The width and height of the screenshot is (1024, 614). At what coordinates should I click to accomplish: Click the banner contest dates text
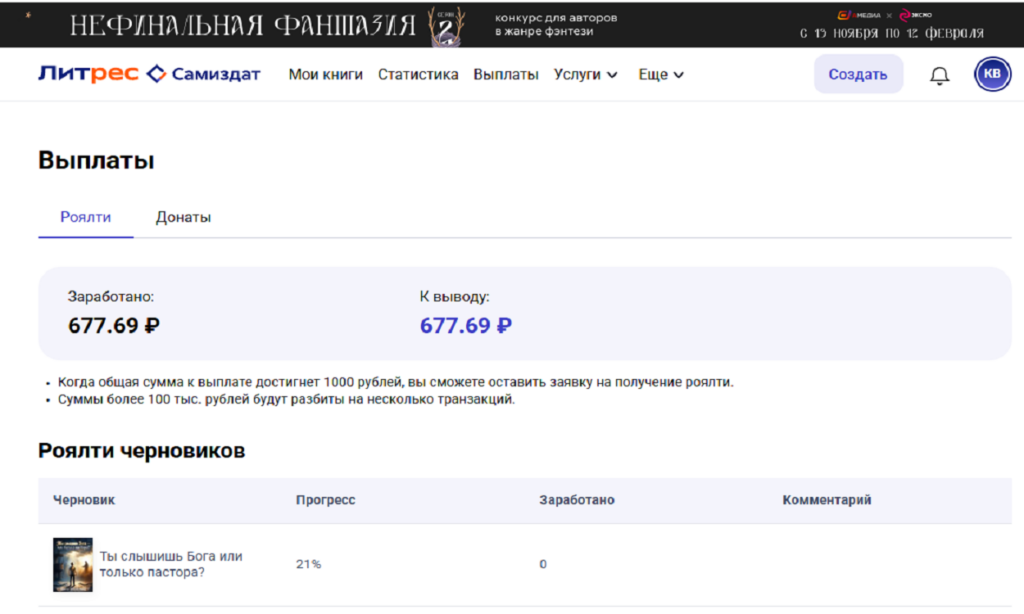pos(891,33)
